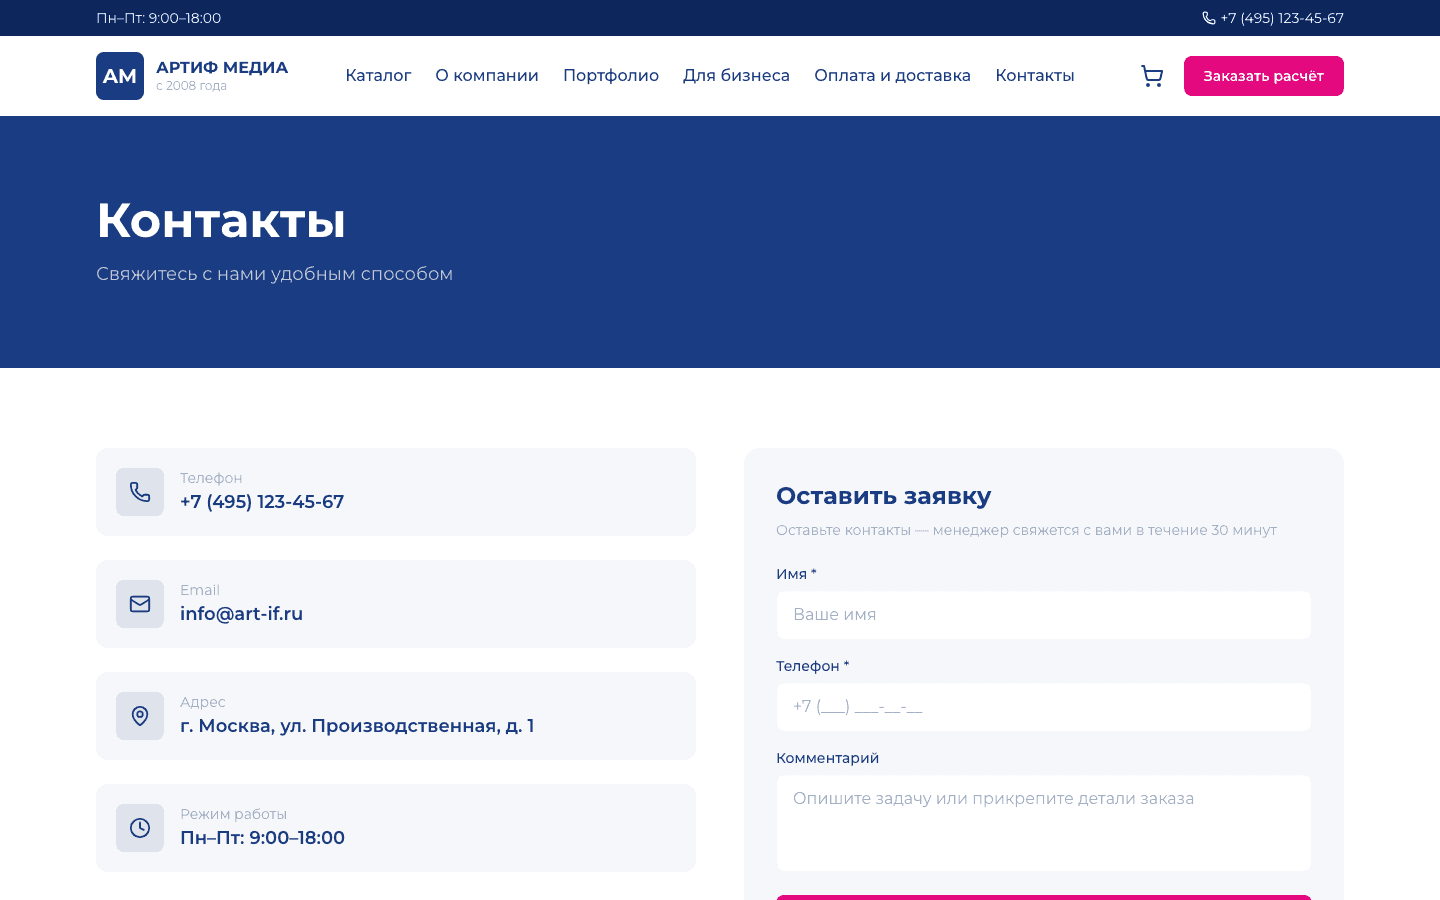Viewport: 1440px width, 900px height.
Task: Click the Комментарий textarea
Action: (x=1044, y=823)
